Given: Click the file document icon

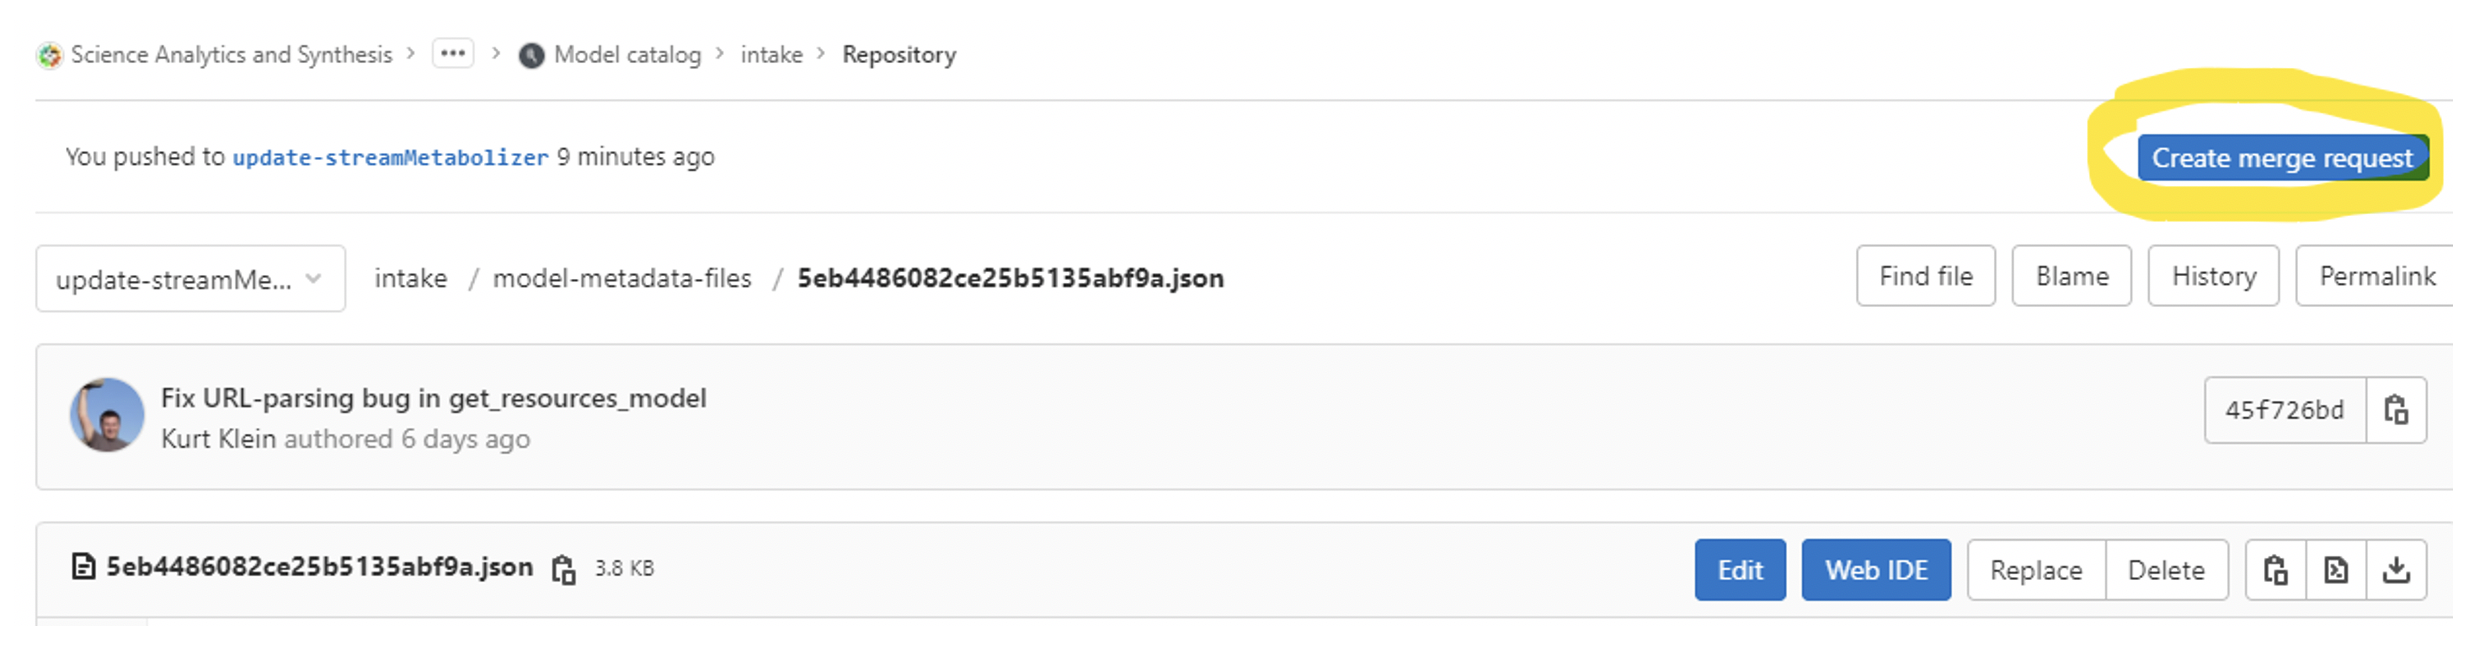Looking at the screenshot, I should pyautogui.click(x=83, y=567).
